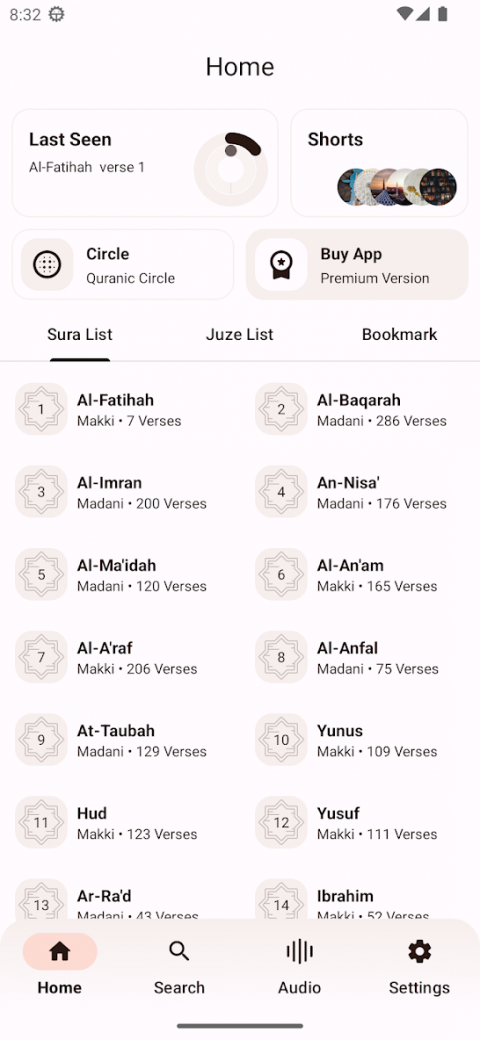480x1040 pixels.
Task: Open the Quranic Circle grid icon
Action: 47,265
